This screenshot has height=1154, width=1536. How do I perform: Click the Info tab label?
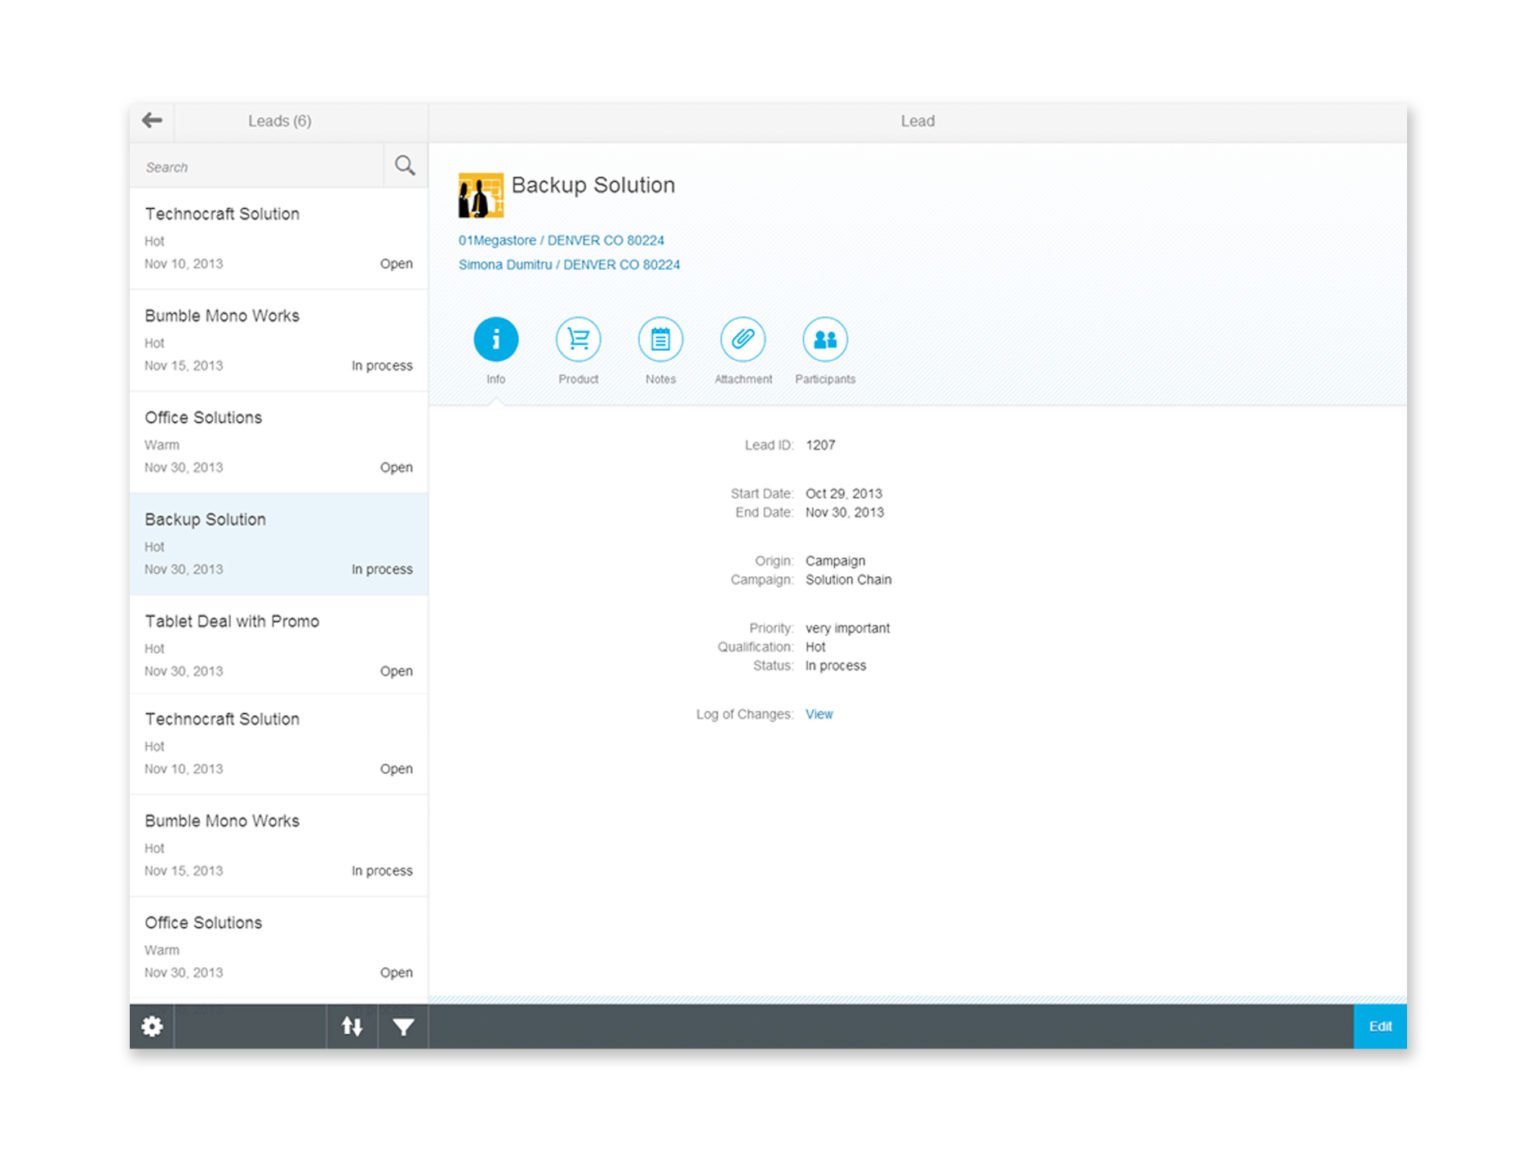pyautogui.click(x=496, y=379)
